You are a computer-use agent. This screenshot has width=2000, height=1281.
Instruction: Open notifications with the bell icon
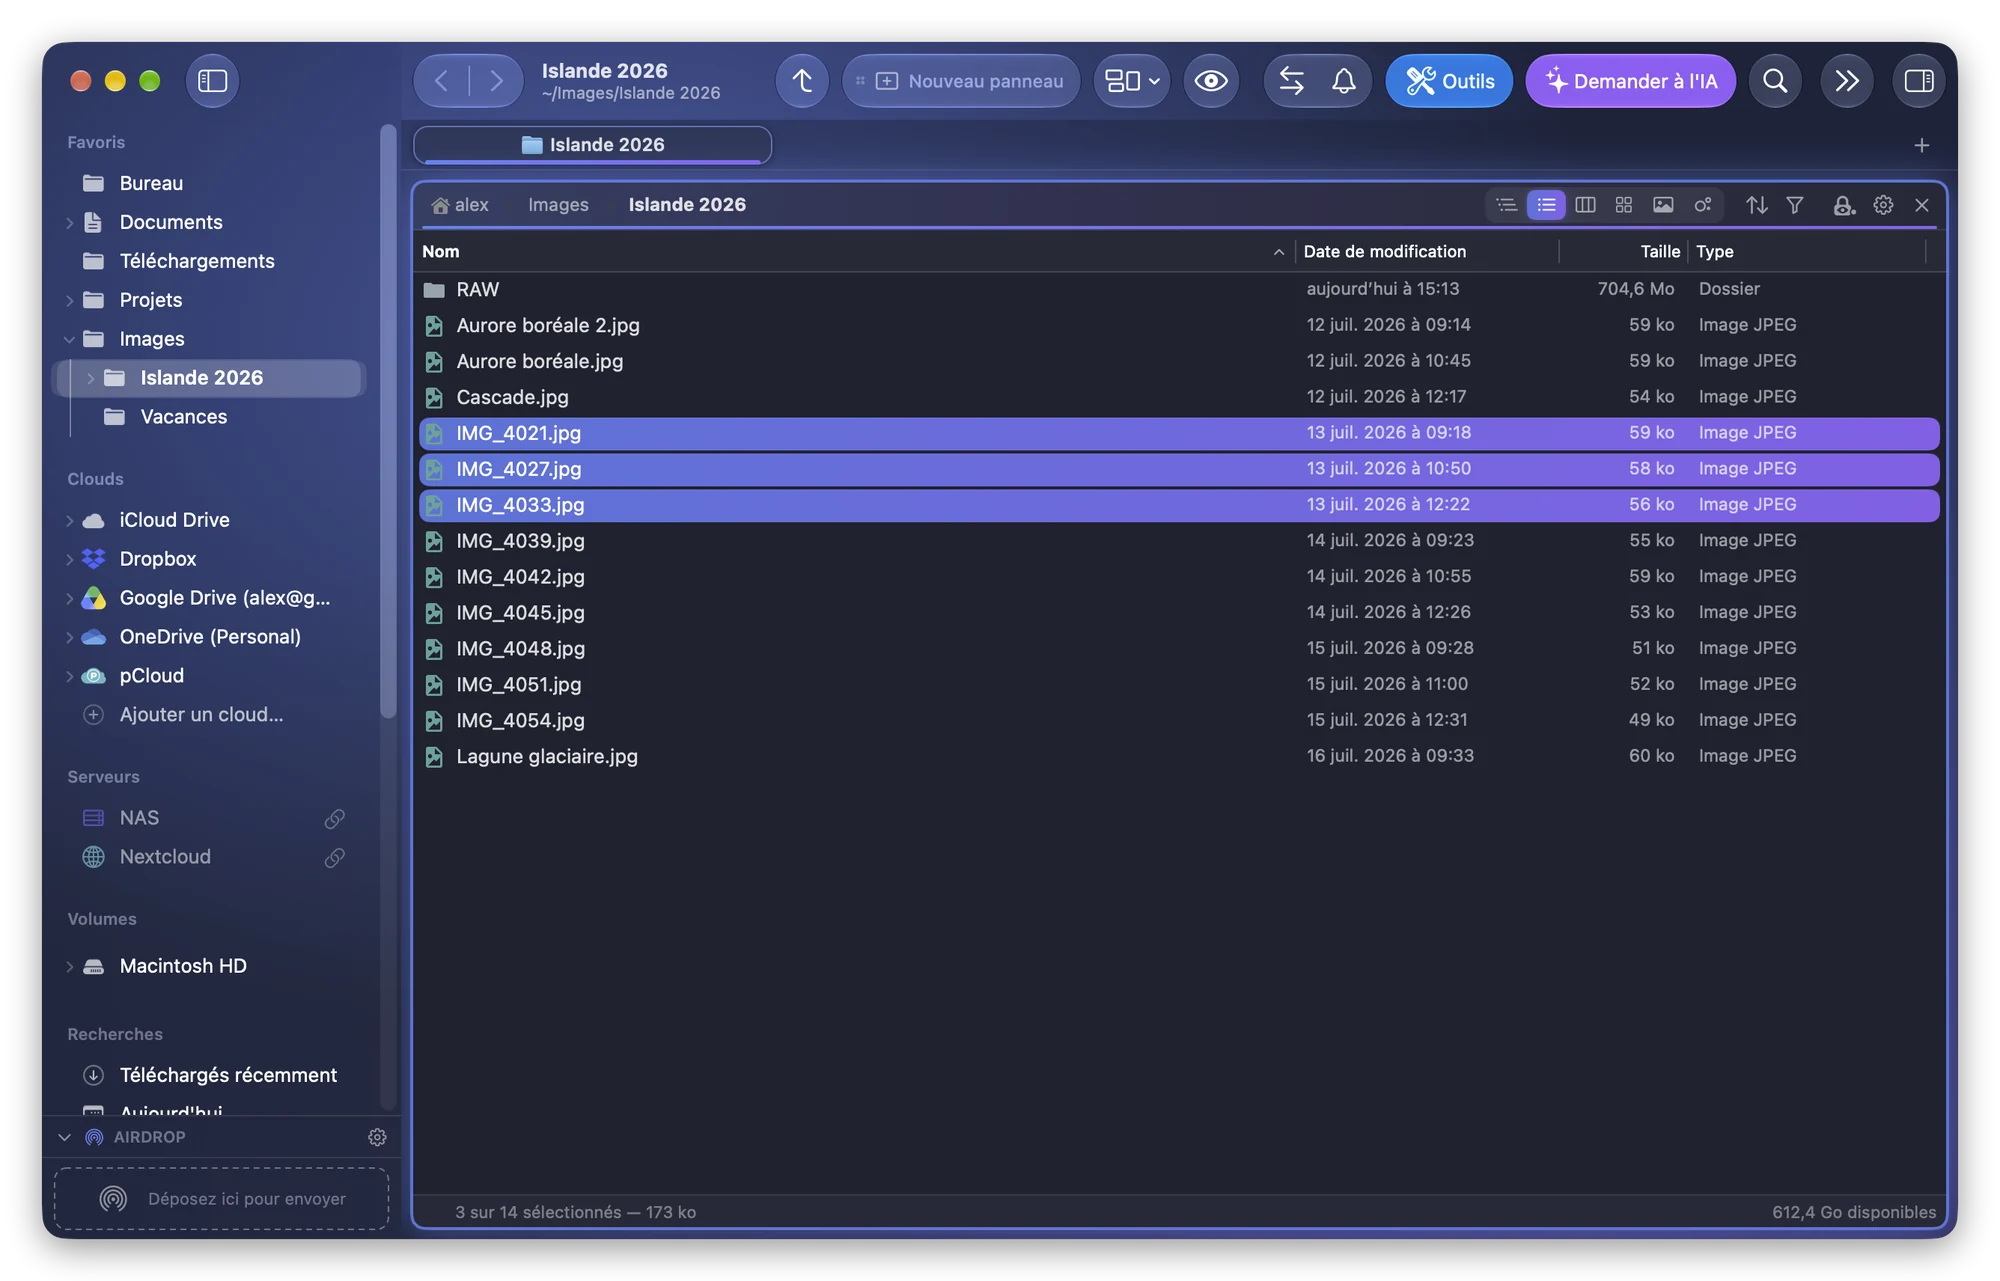point(1344,81)
